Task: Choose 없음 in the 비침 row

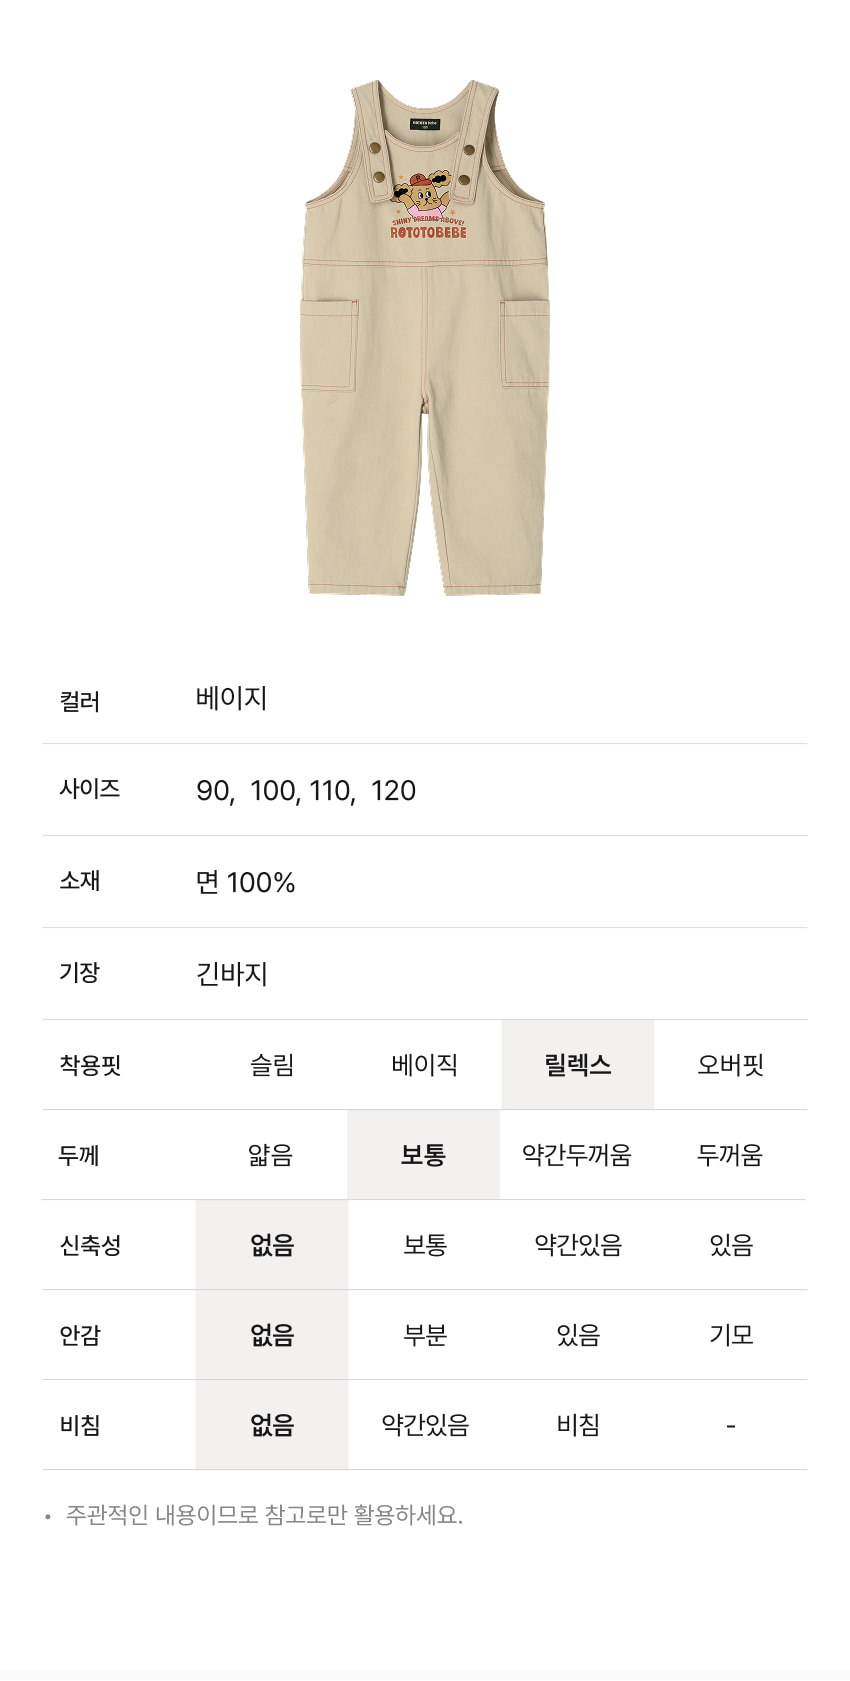Action: (272, 1425)
